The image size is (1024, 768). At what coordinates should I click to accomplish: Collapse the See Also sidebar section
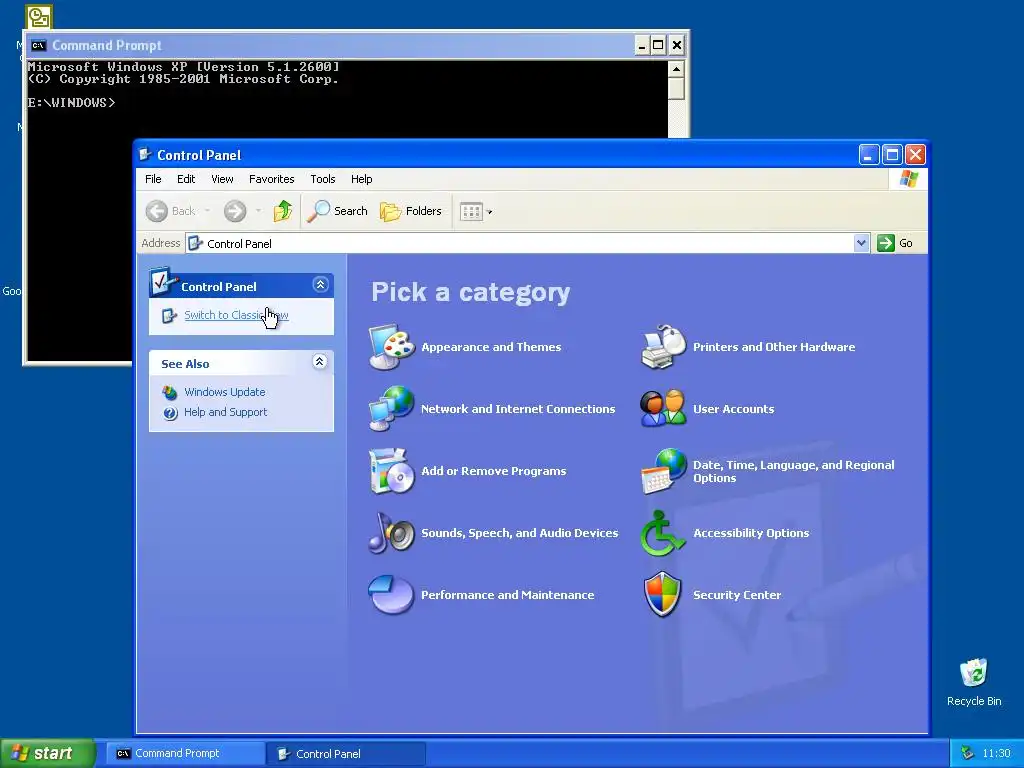(319, 362)
